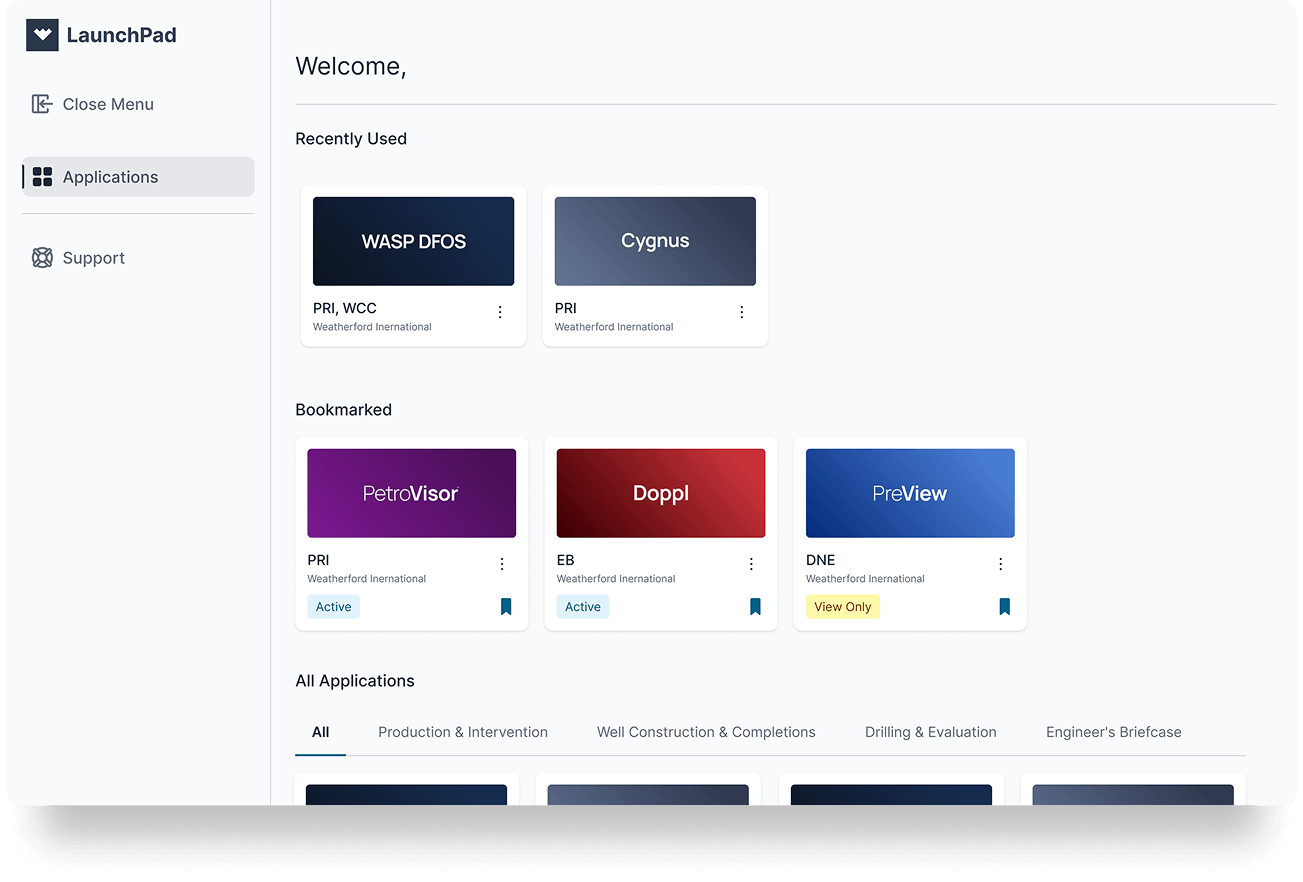
Task: Click Active status badge on PetroVisor
Action: (x=333, y=607)
